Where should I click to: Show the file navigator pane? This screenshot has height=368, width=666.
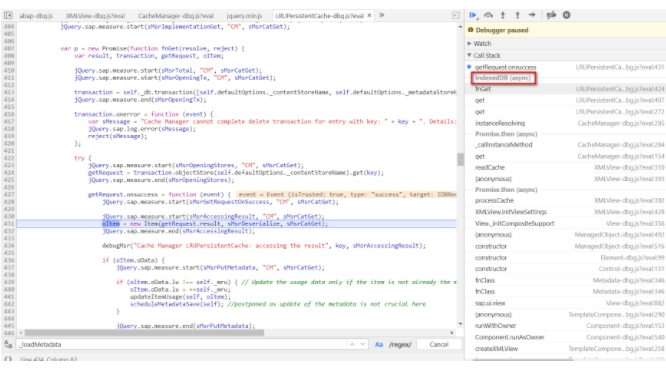8,16
